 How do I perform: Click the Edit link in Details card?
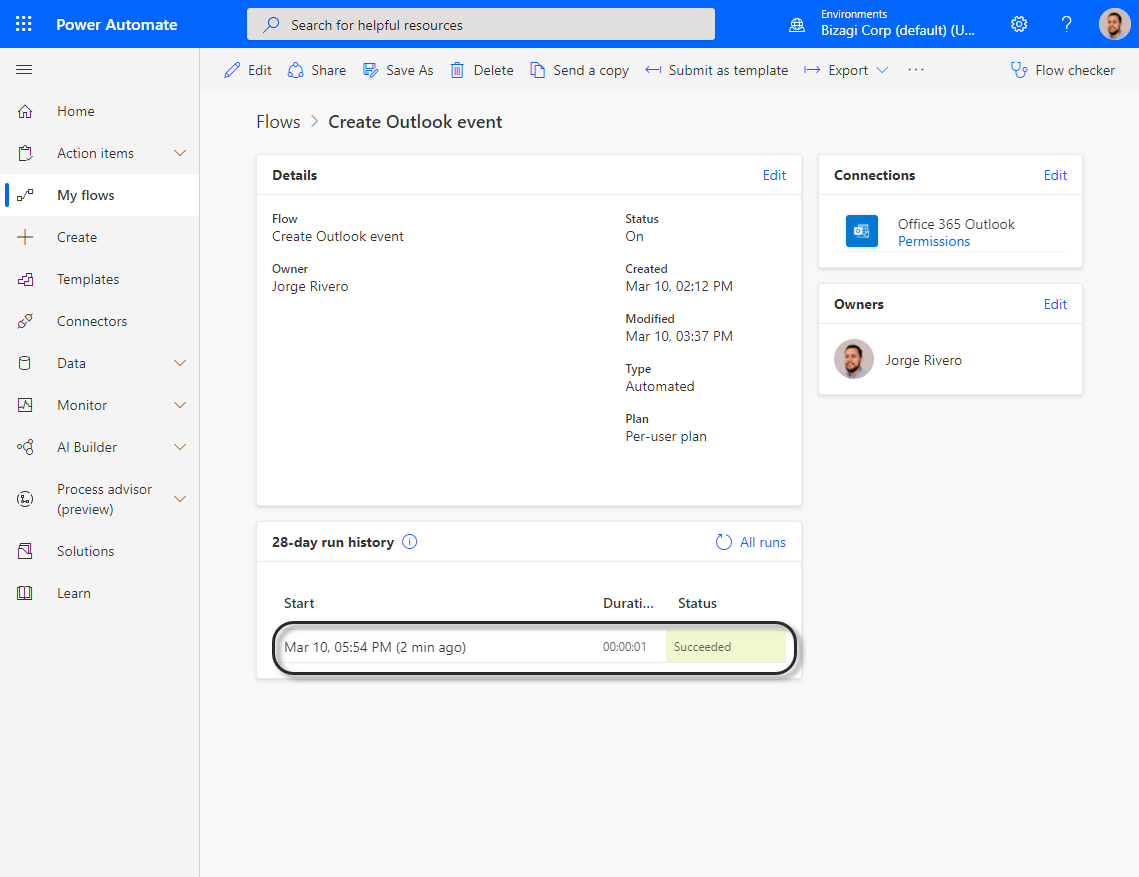pyautogui.click(x=774, y=175)
